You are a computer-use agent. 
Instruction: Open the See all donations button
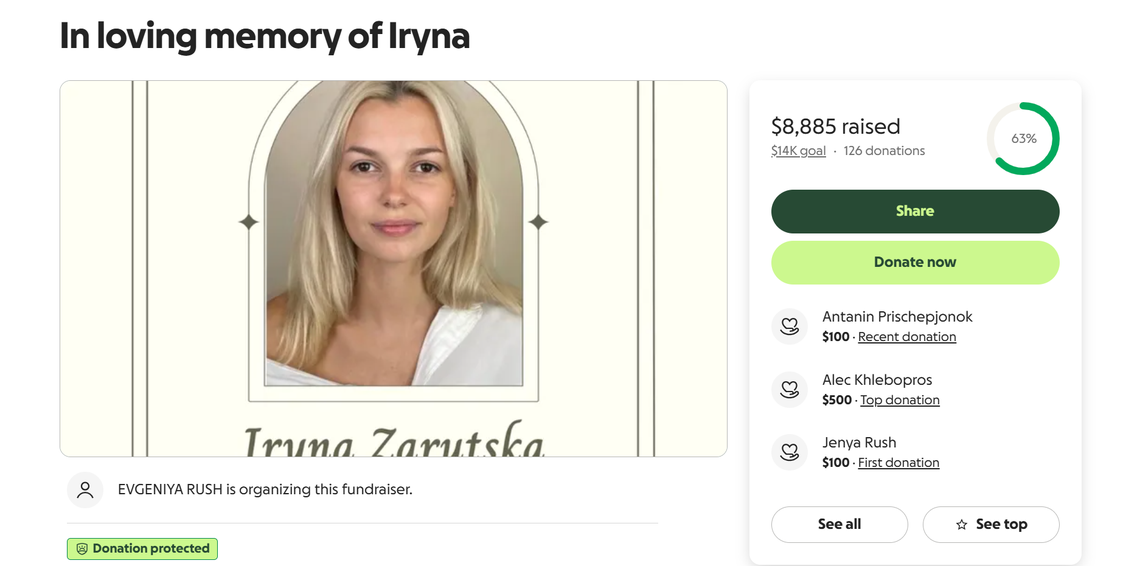[839, 524]
